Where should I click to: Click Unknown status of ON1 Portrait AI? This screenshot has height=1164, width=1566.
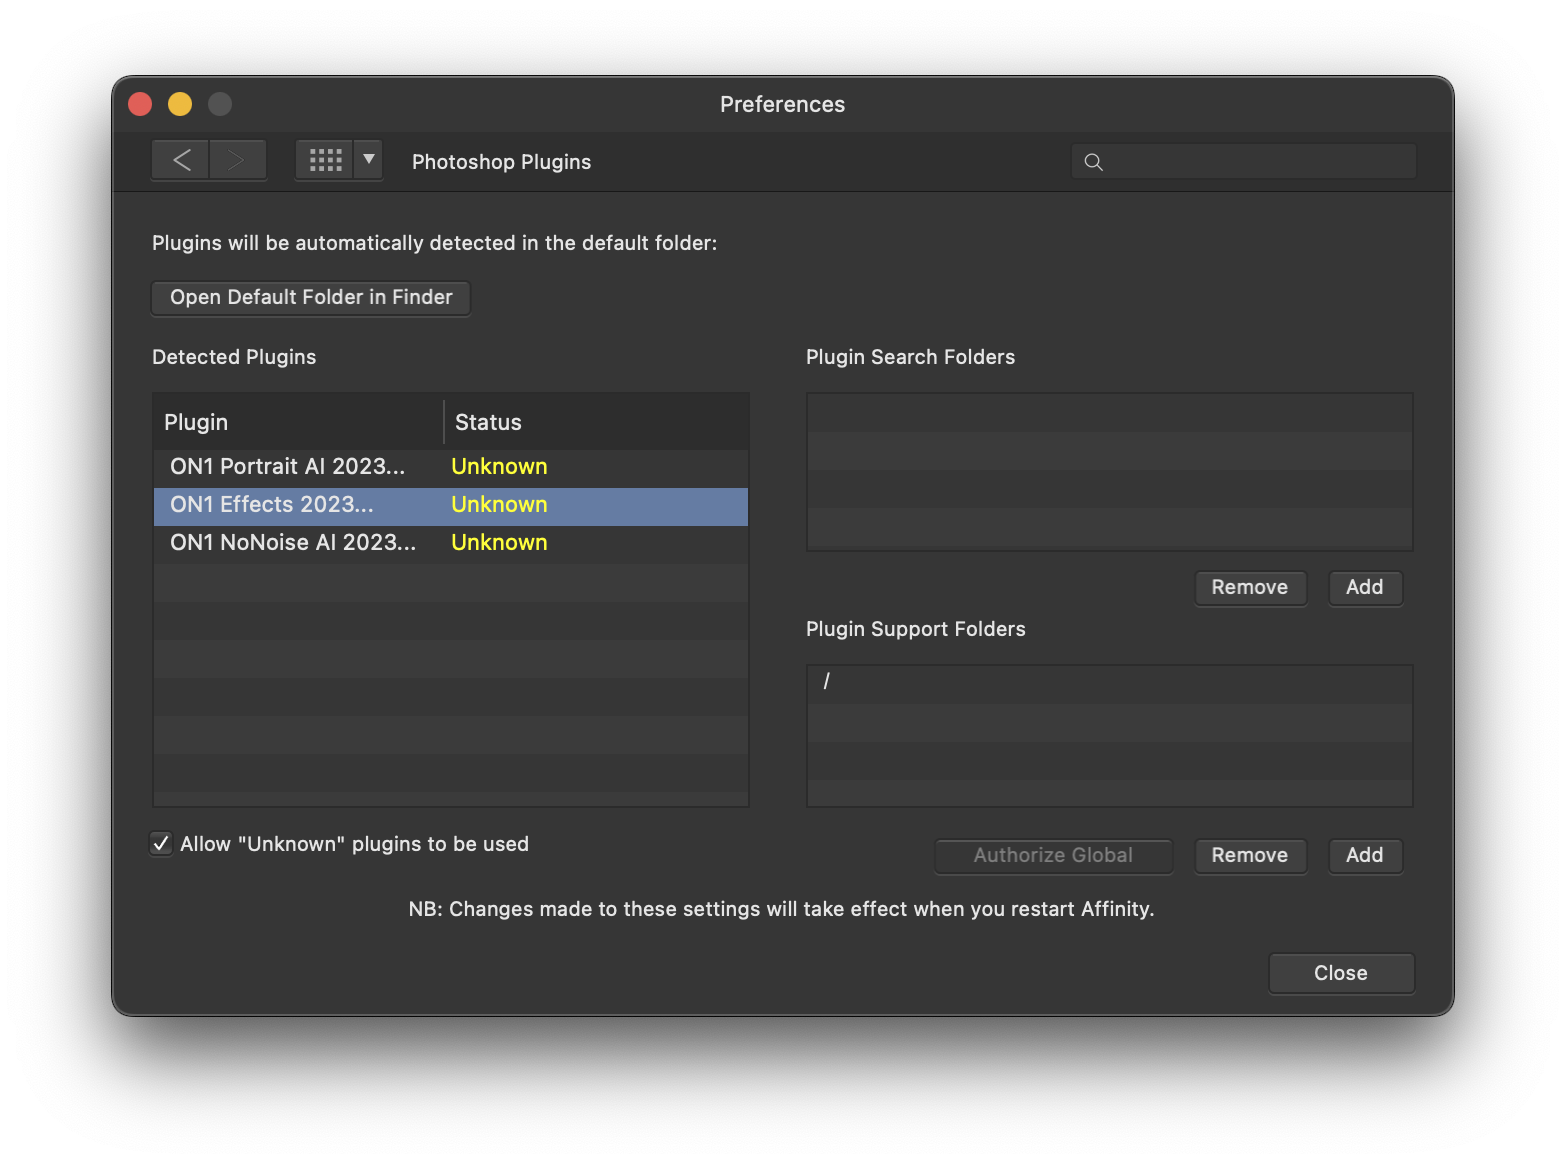(499, 467)
